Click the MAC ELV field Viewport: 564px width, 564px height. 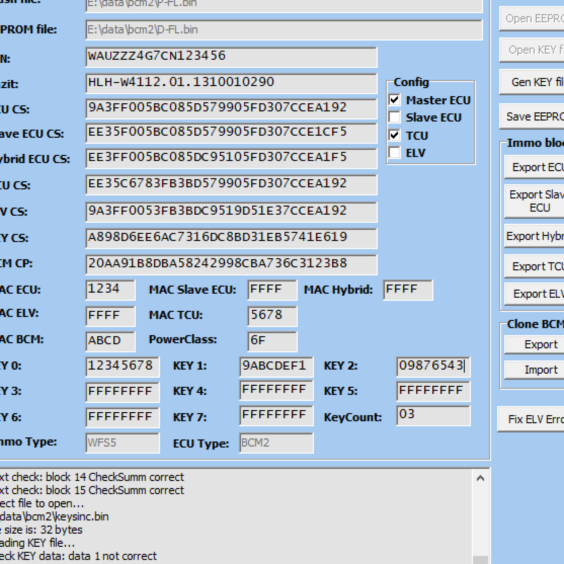point(110,316)
